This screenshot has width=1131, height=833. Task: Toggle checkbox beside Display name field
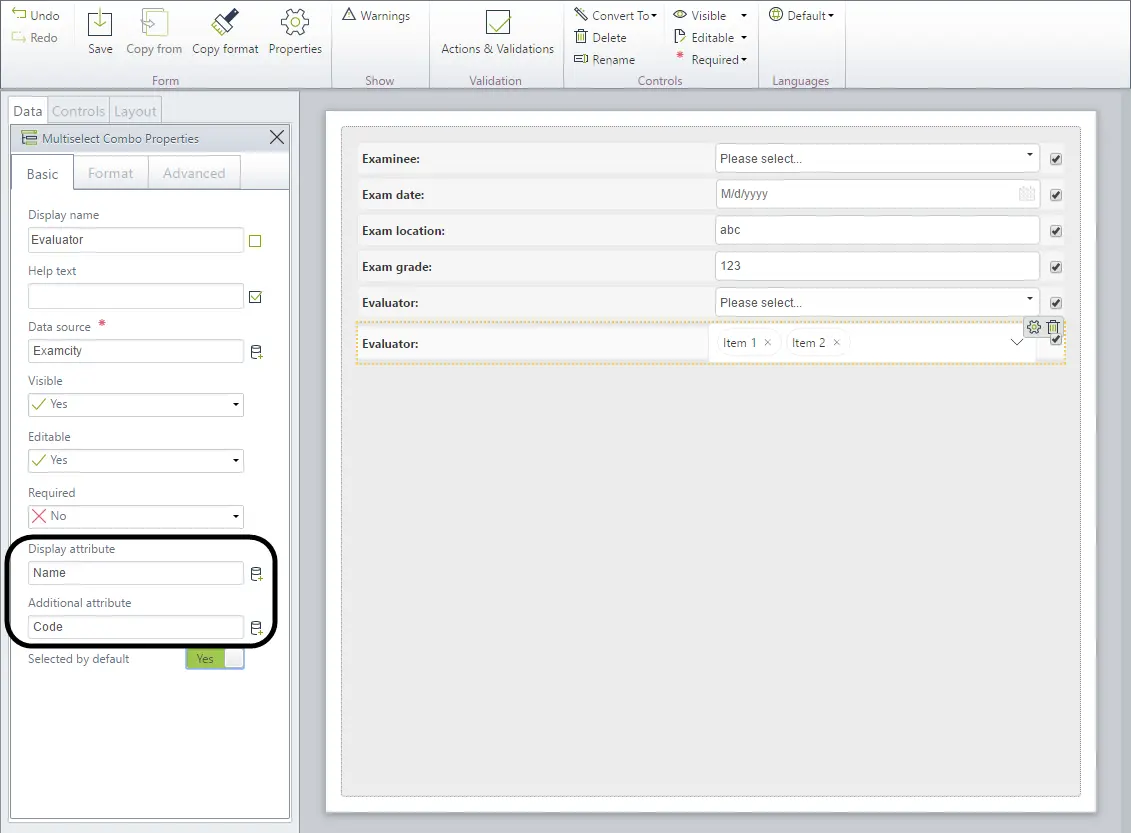(x=255, y=241)
